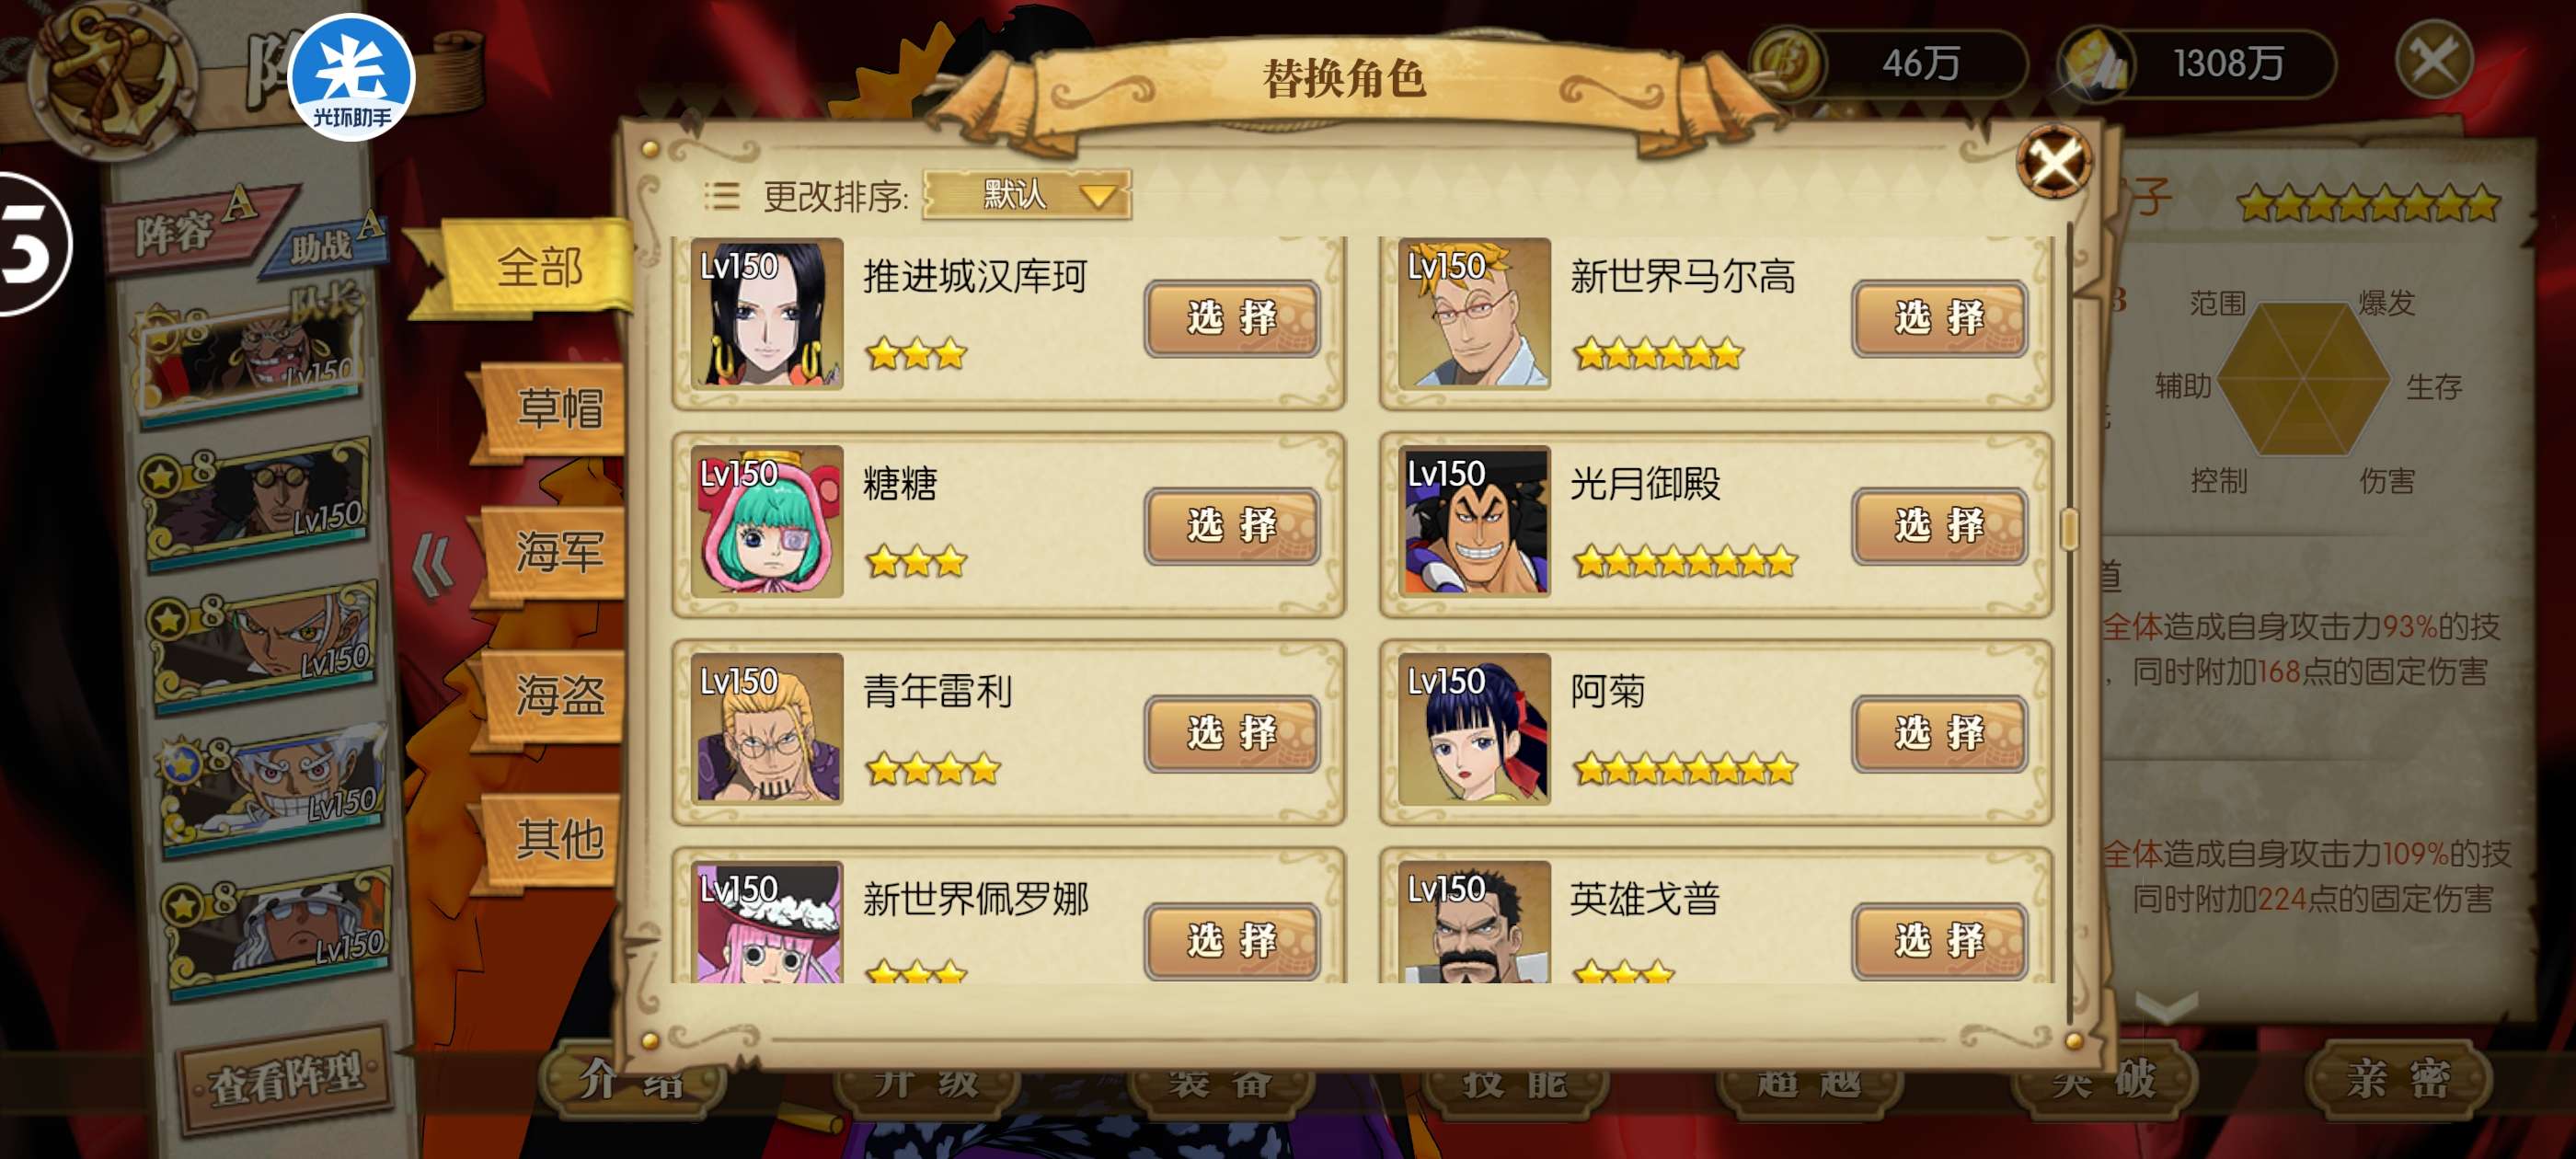The width and height of the screenshot is (2576, 1159).
Task: Open the 默认 sort order dropdown
Action: [1027, 194]
